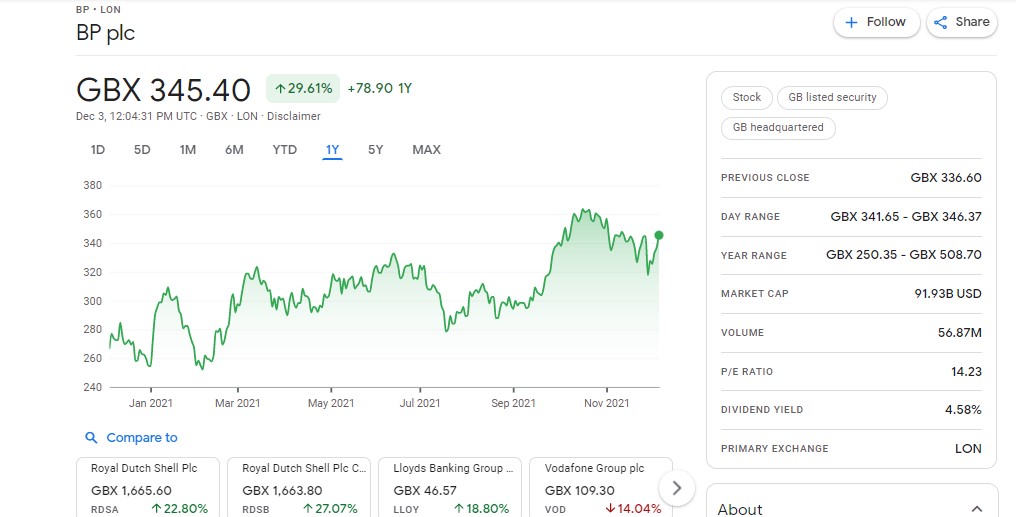Click the MARKET CAP value 91.93B USD
This screenshot has width=1016, height=517.
tap(948, 293)
